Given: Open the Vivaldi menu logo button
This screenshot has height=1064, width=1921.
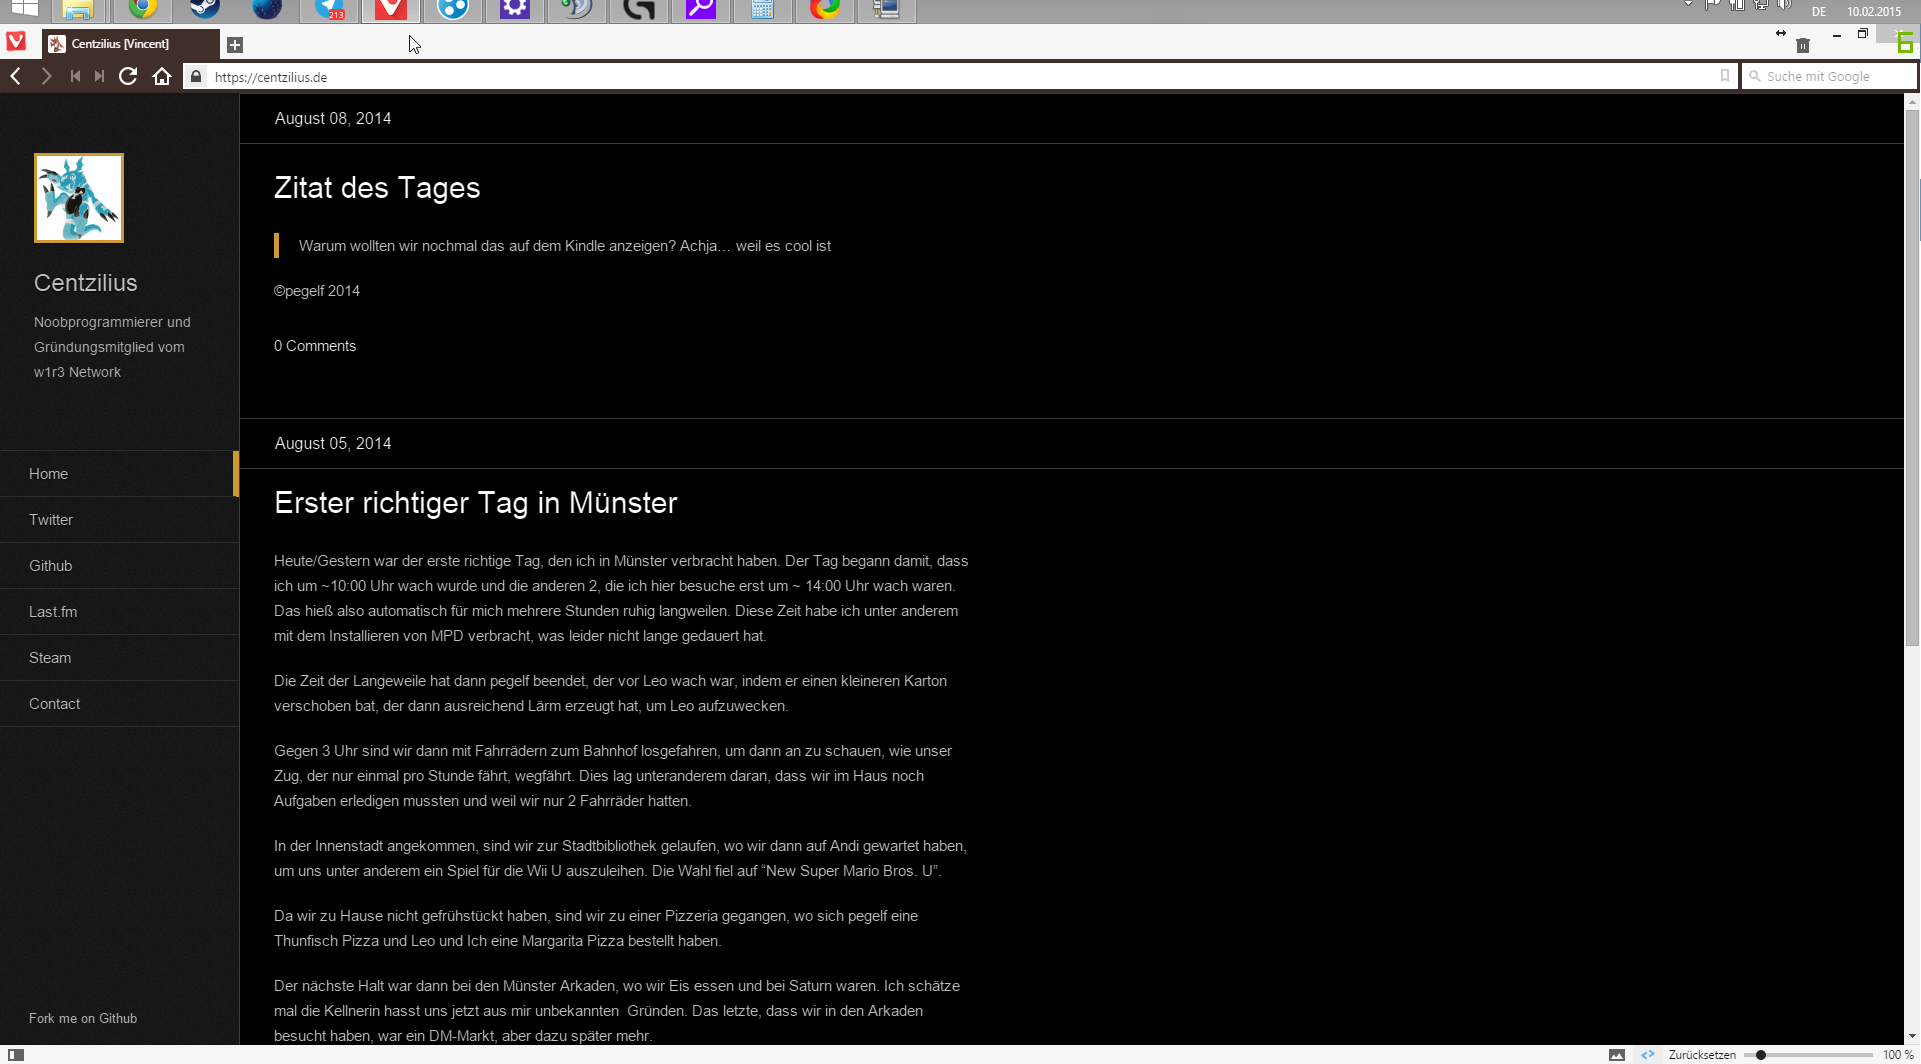Looking at the screenshot, I should pos(16,42).
